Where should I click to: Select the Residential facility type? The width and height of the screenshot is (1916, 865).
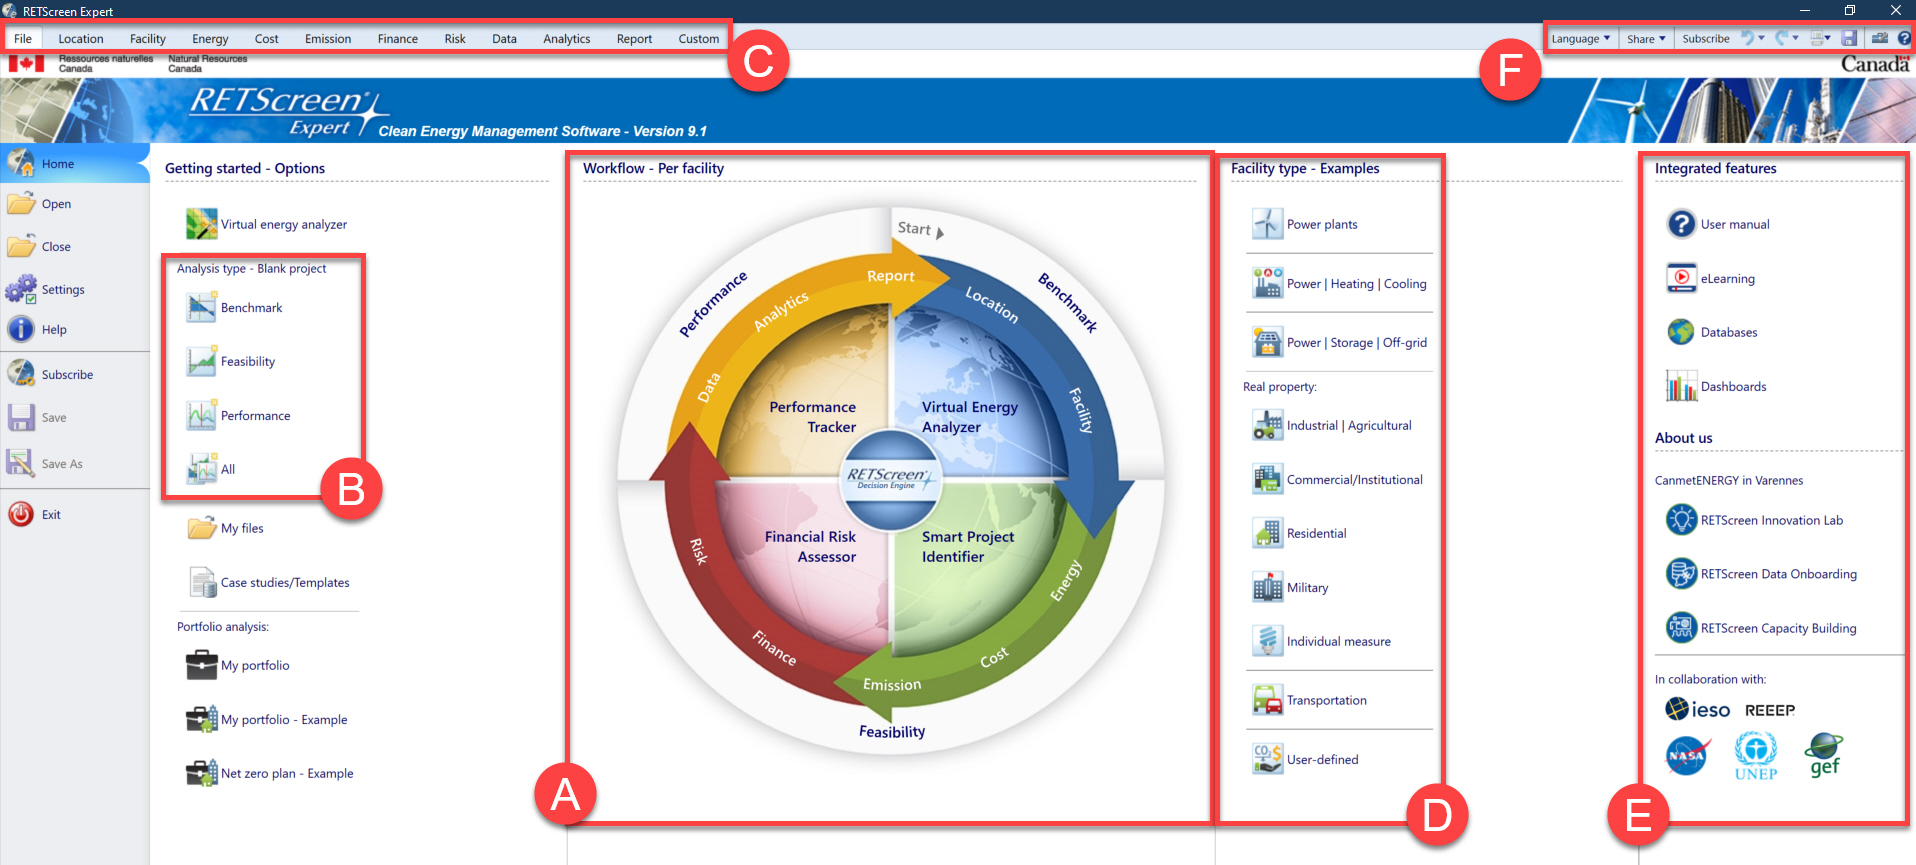[1299, 533]
